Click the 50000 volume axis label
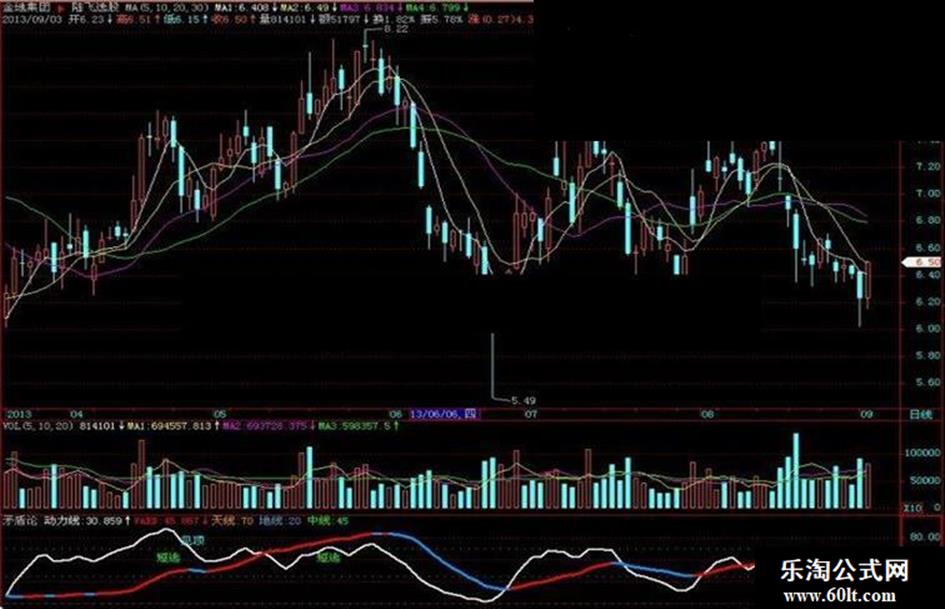 tap(925, 481)
